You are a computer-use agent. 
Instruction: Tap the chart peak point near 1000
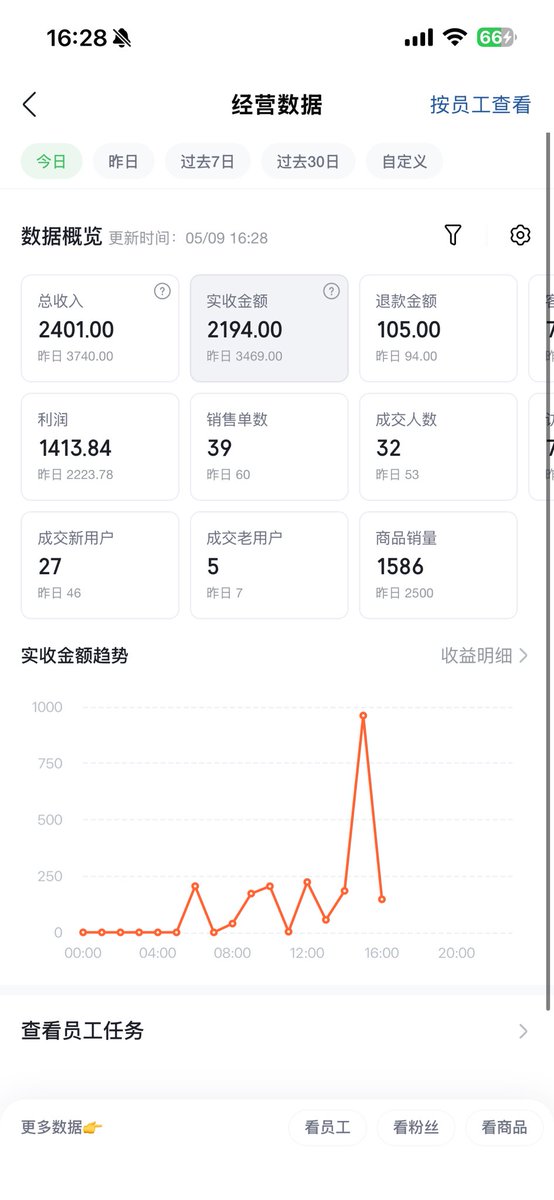(363, 715)
